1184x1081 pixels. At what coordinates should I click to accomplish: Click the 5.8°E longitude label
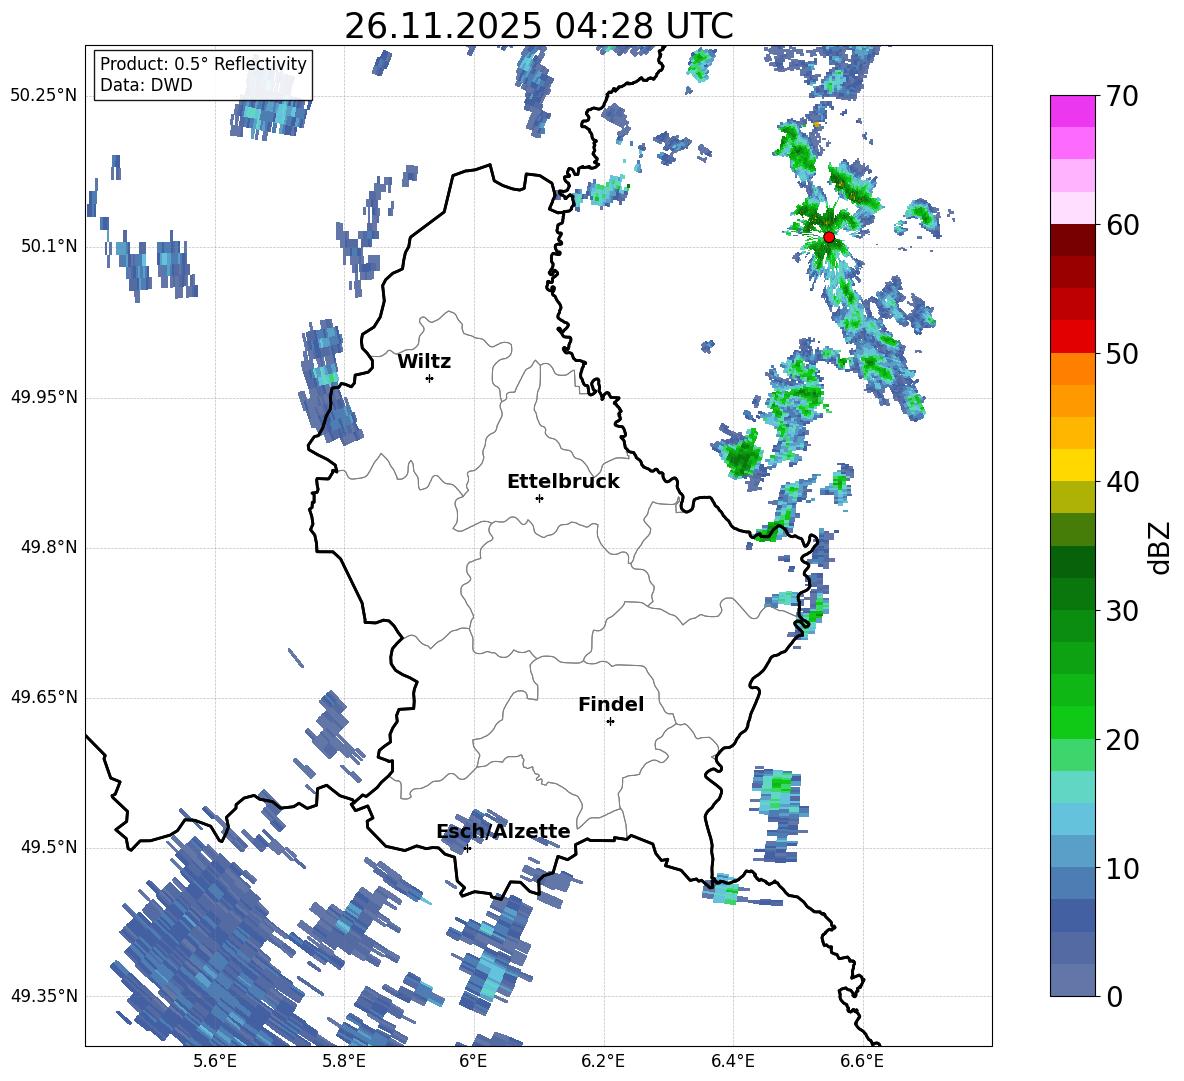point(344,1061)
